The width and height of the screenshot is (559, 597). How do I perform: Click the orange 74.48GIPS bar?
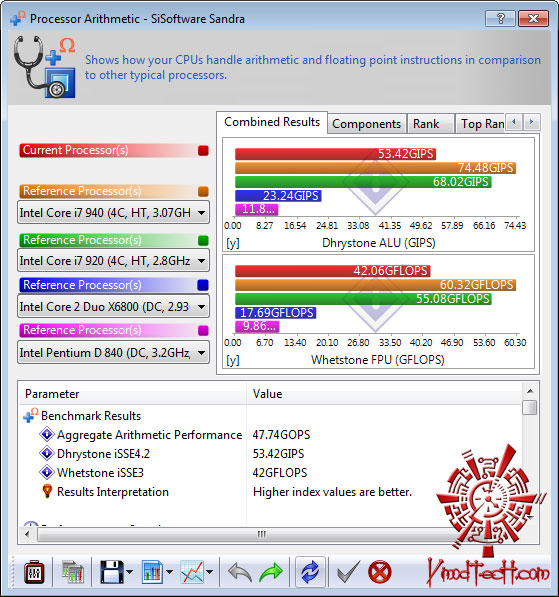click(x=375, y=168)
